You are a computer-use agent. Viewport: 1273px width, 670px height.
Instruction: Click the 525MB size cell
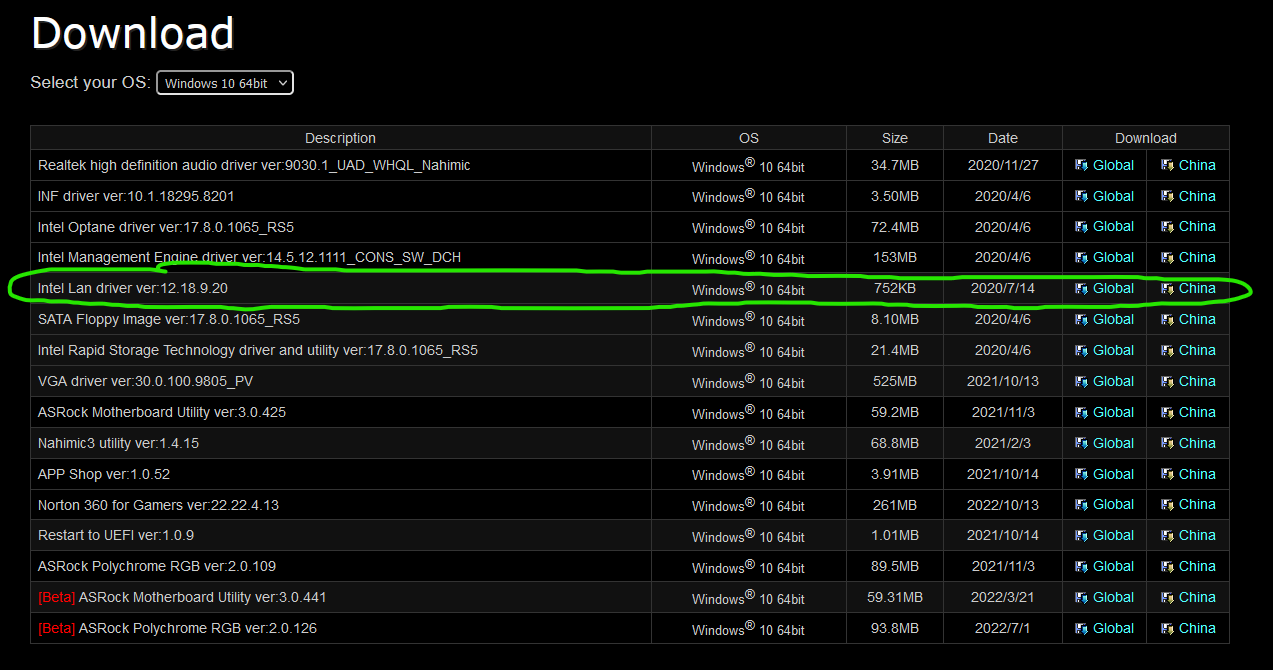895,381
